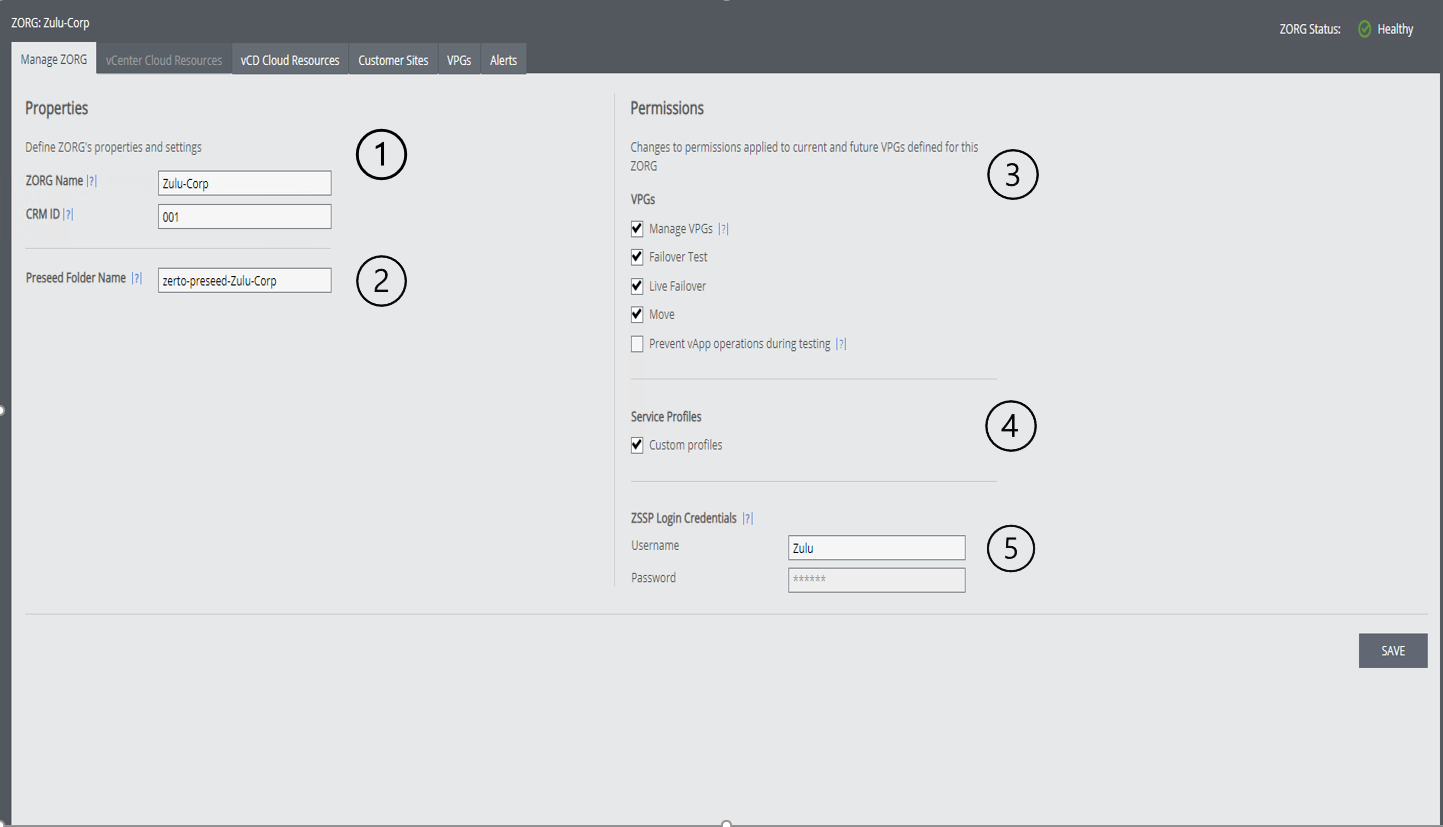This screenshot has height=827, width=1443.
Task: Click help icon next to ZSSP Login Credentials
Action: [x=747, y=518]
